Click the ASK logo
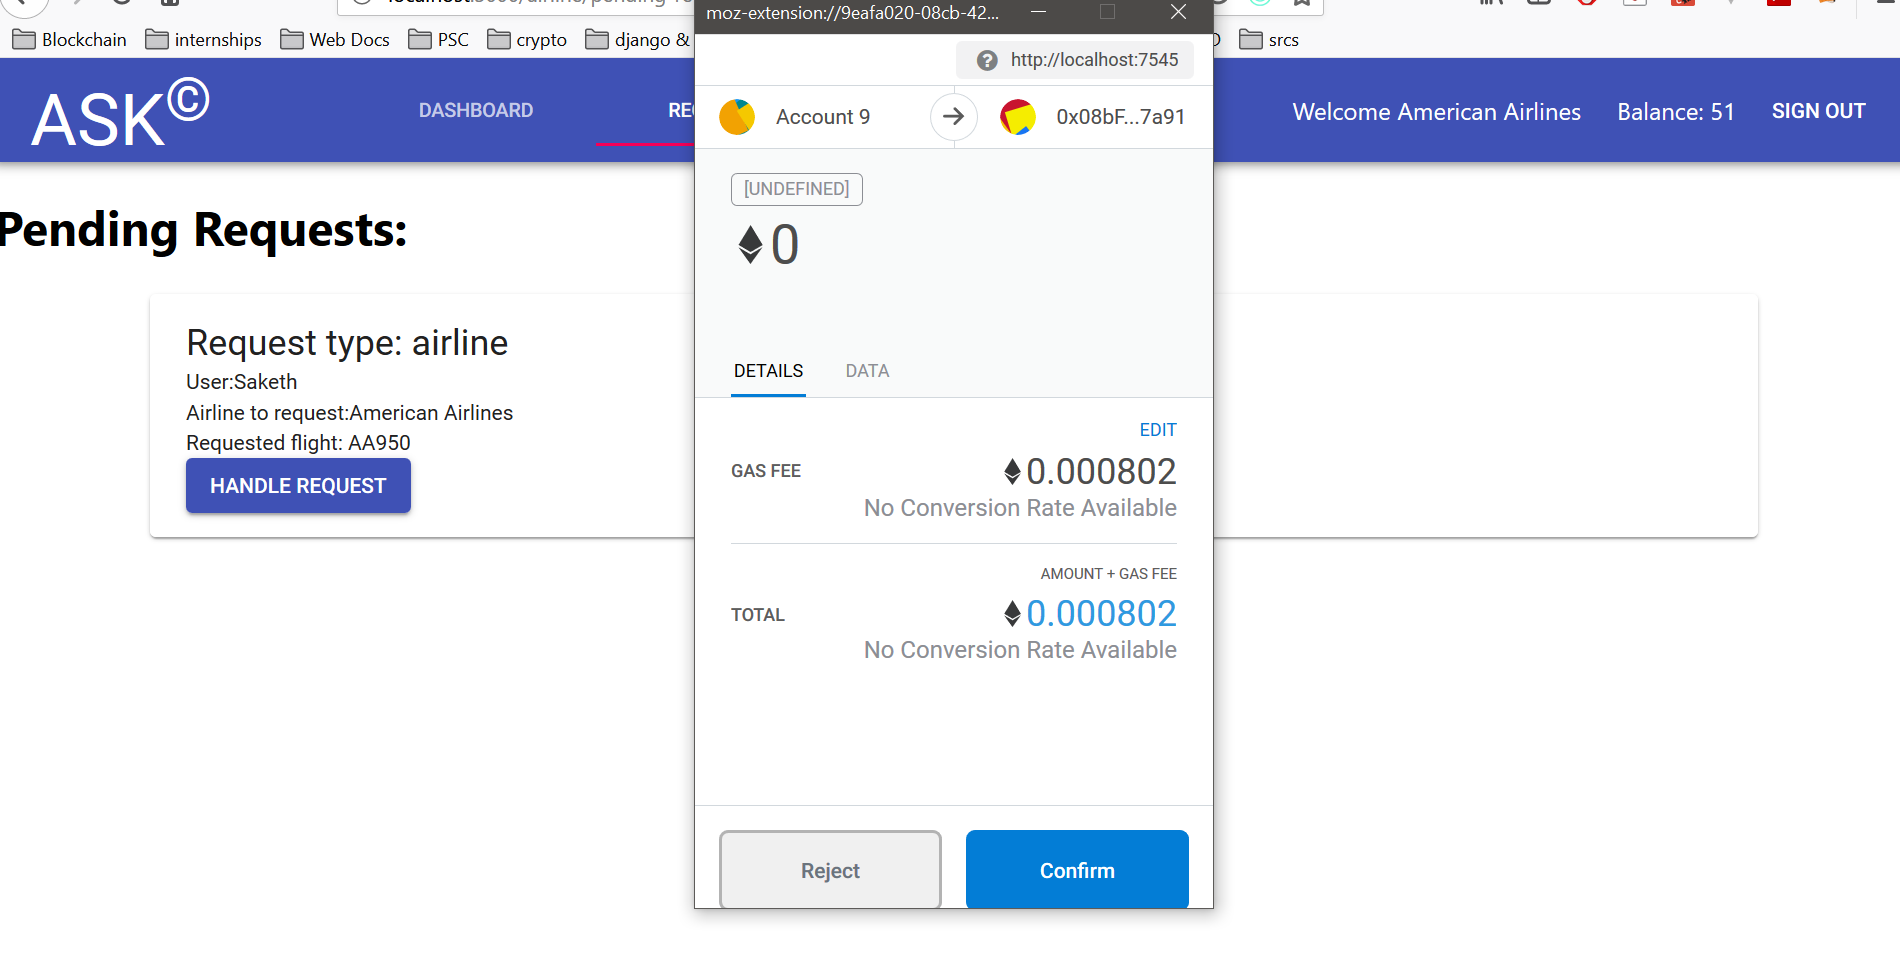This screenshot has height=979, width=1900. (120, 114)
